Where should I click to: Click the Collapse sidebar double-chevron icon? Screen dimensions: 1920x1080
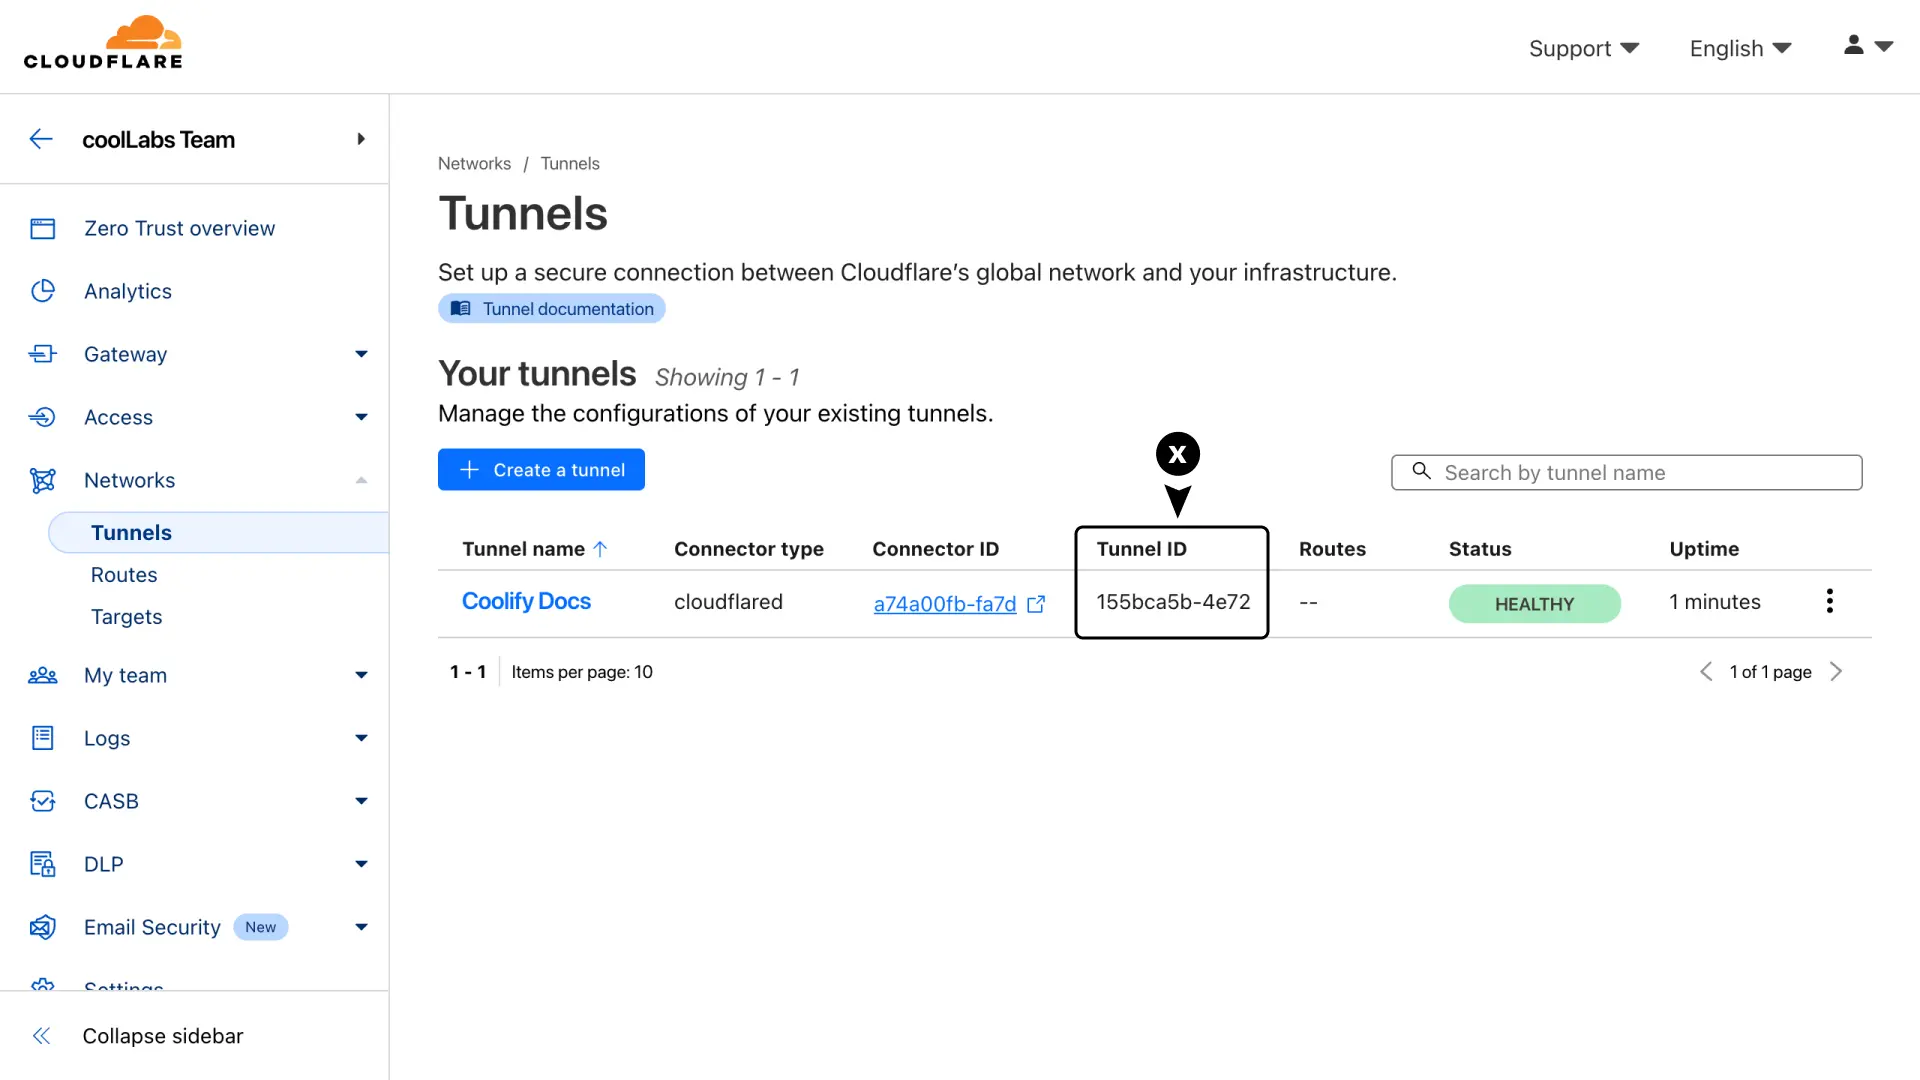41,1036
